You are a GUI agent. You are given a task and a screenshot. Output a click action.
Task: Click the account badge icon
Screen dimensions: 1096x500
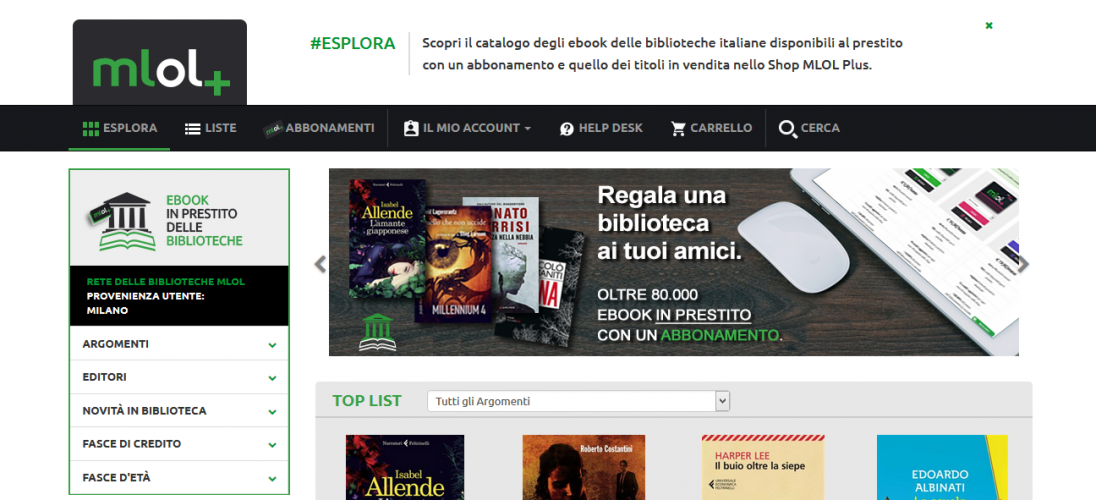tap(411, 129)
